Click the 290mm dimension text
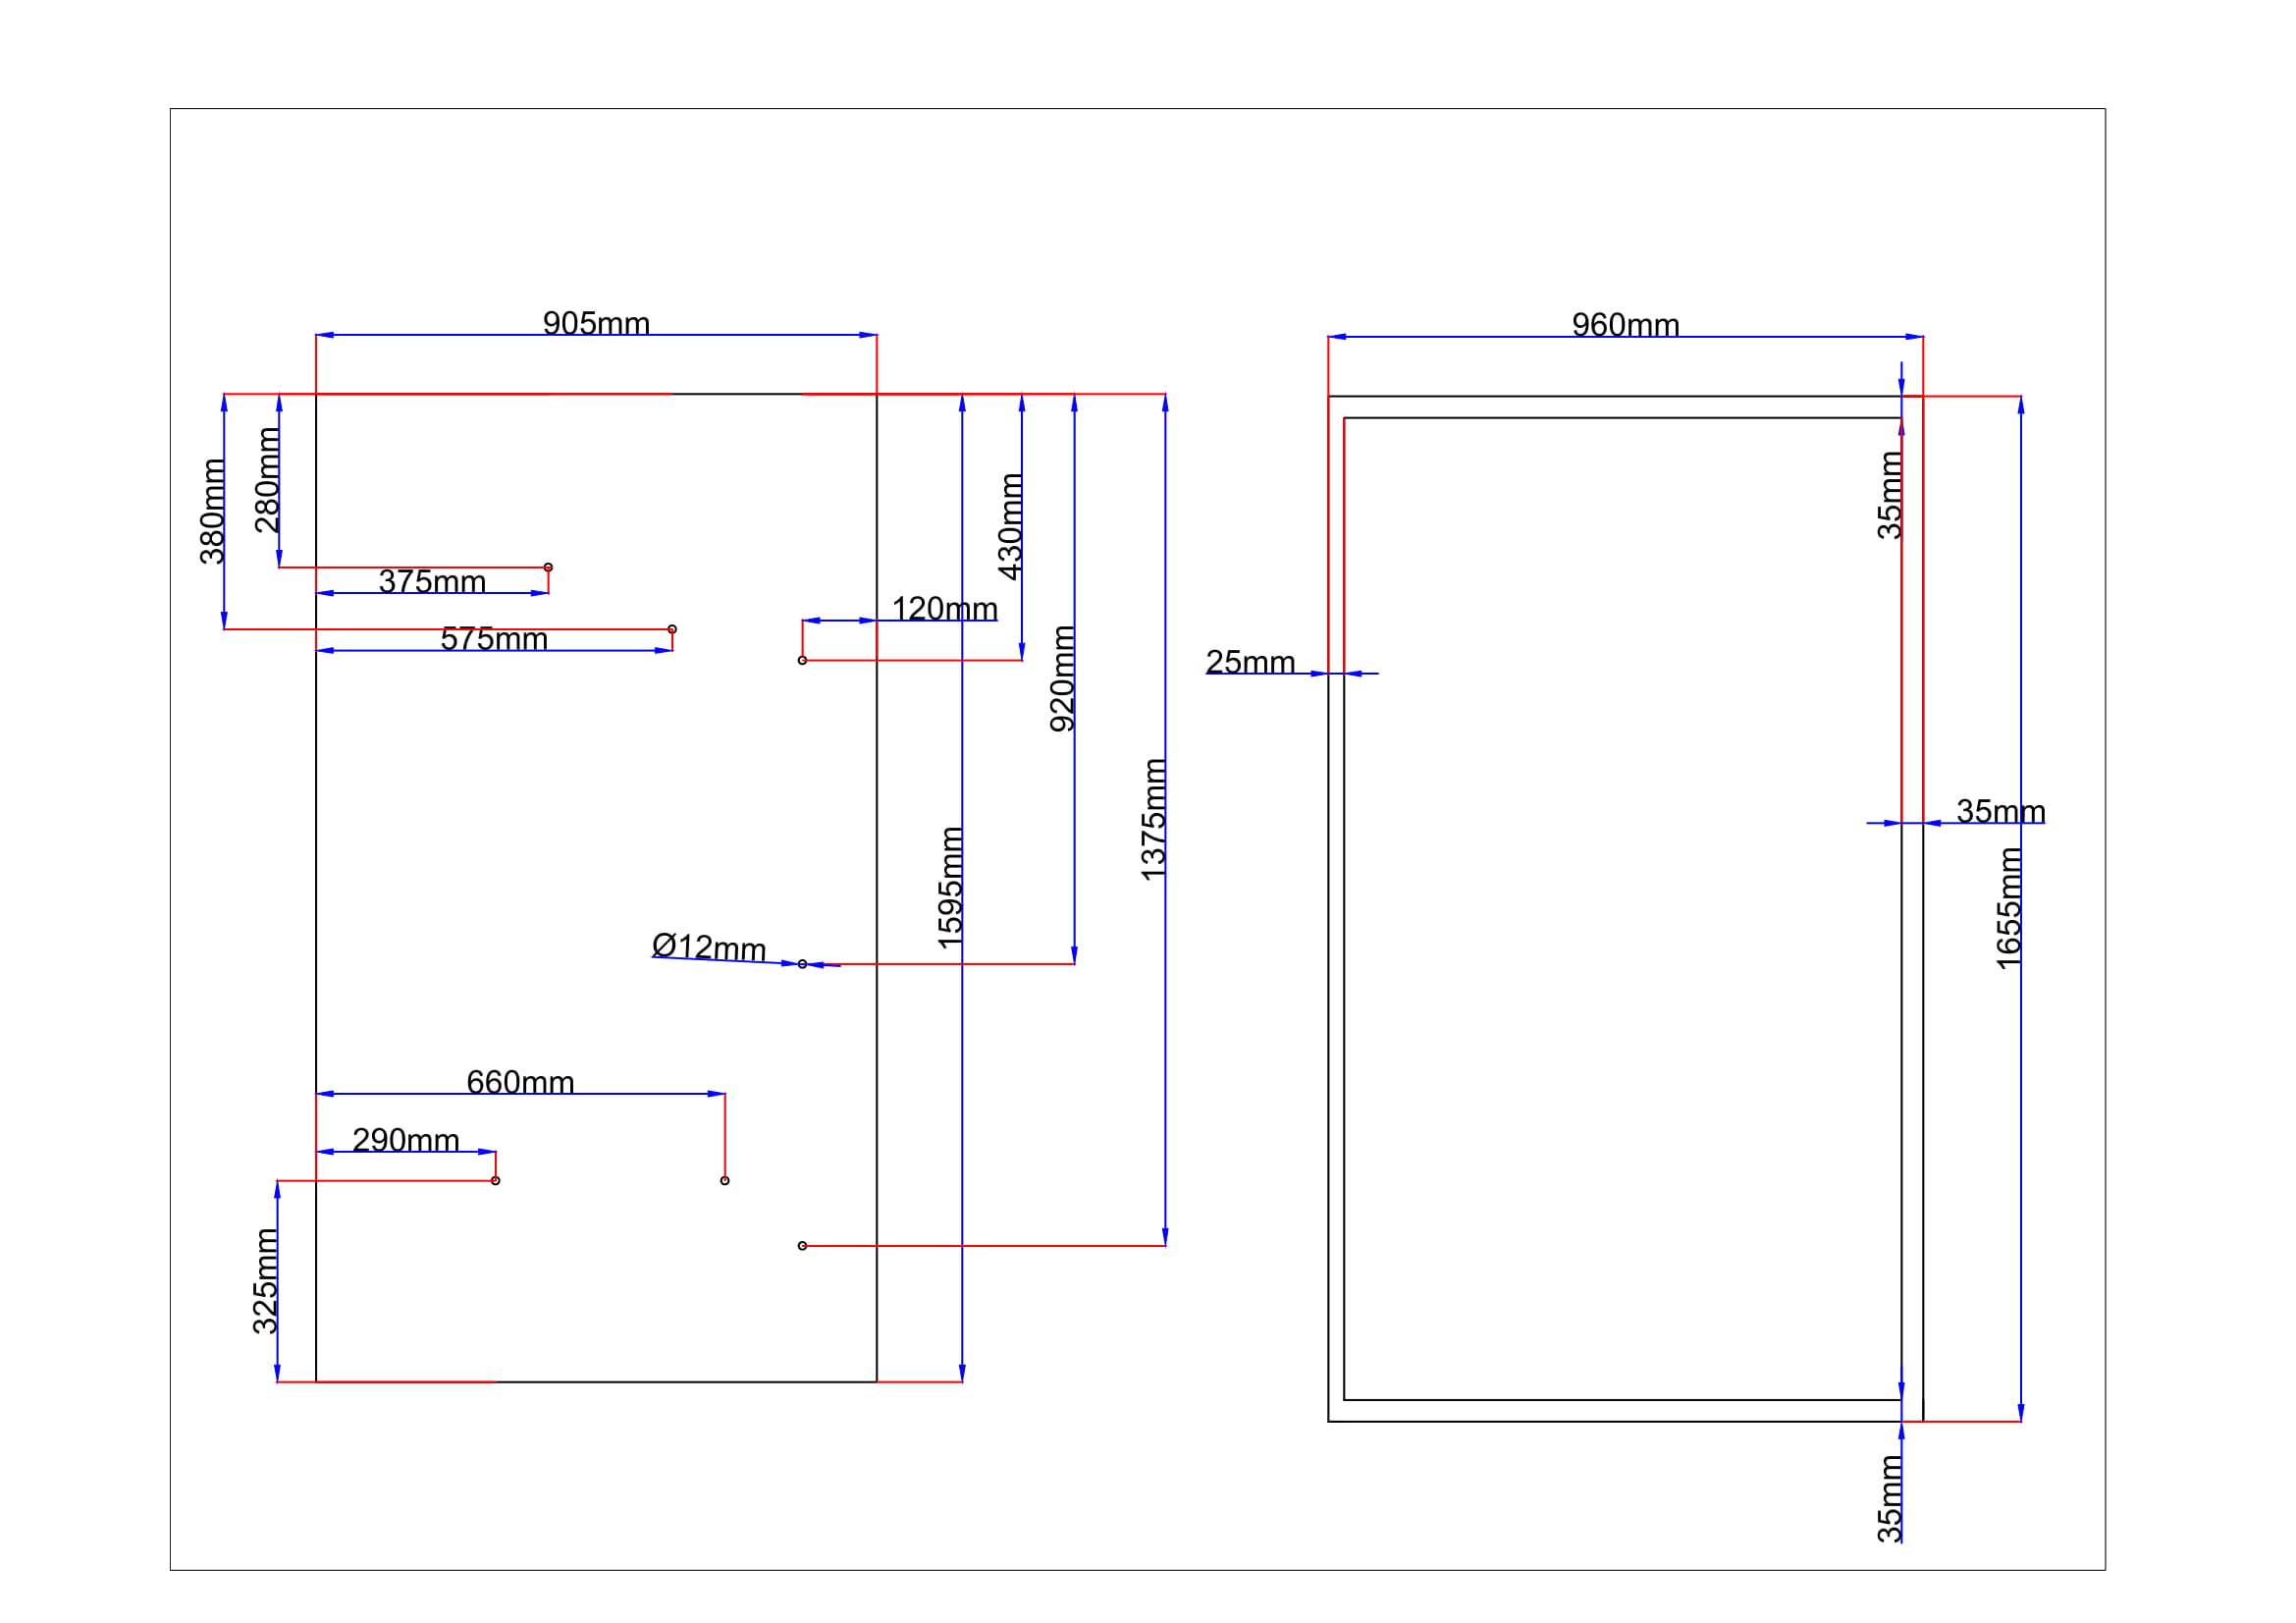The width and height of the screenshot is (2296, 1623). click(x=406, y=1140)
